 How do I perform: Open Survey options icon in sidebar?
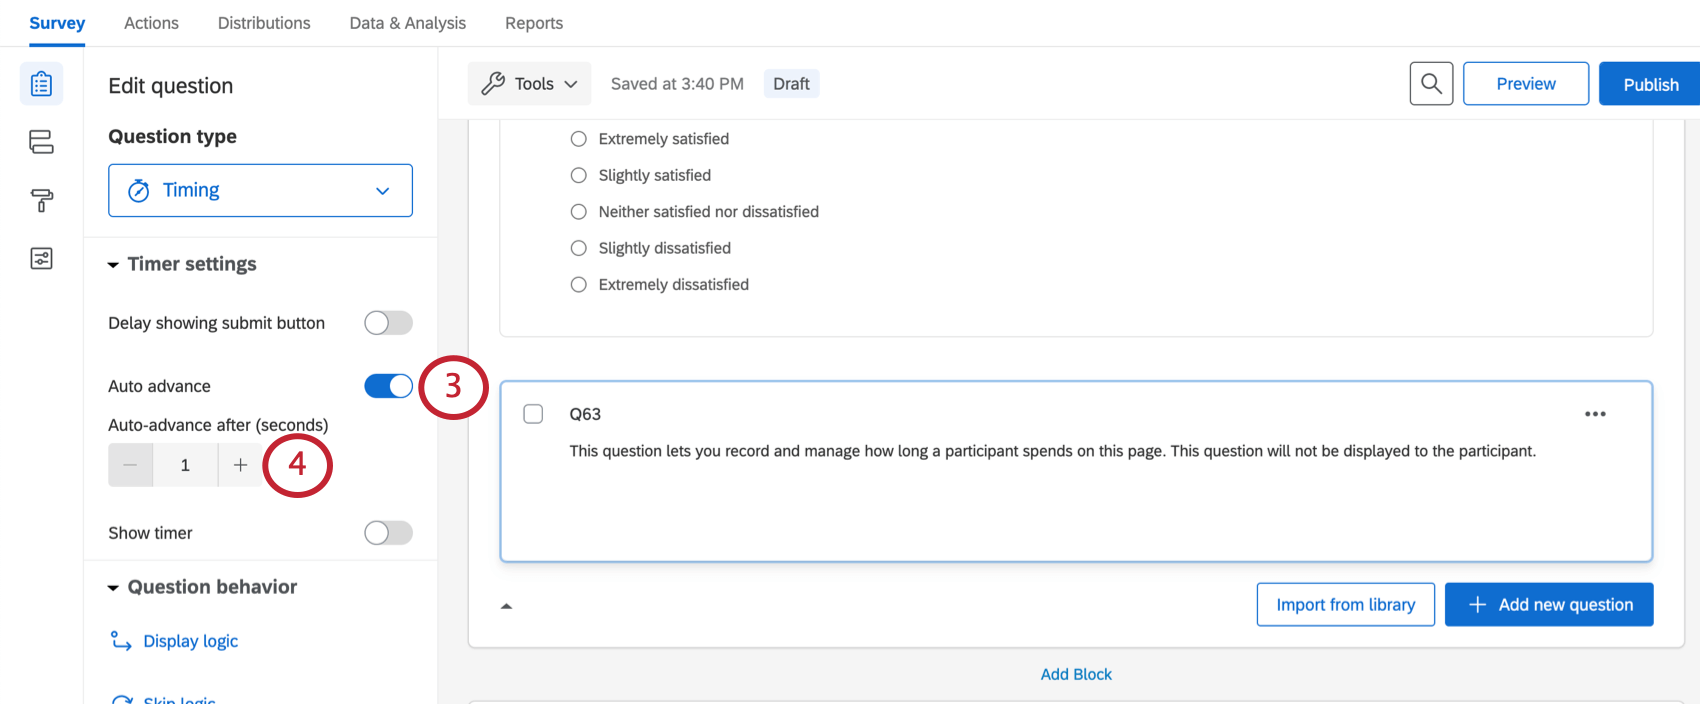click(x=41, y=259)
